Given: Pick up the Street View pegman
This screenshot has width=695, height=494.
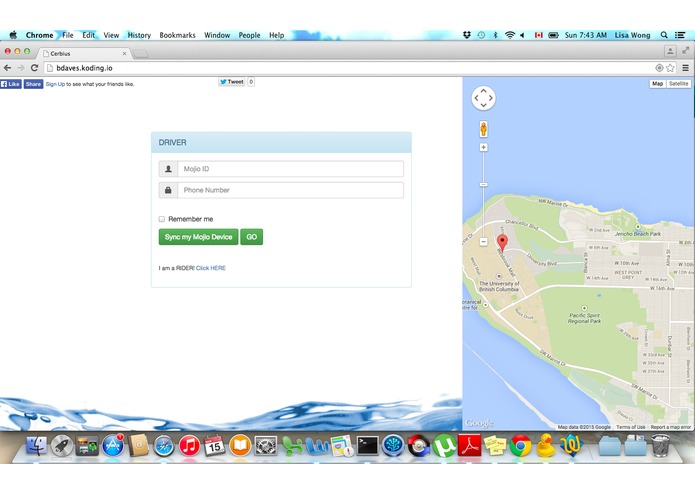Looking at the screenshot, I should click(x=484, y=129).
